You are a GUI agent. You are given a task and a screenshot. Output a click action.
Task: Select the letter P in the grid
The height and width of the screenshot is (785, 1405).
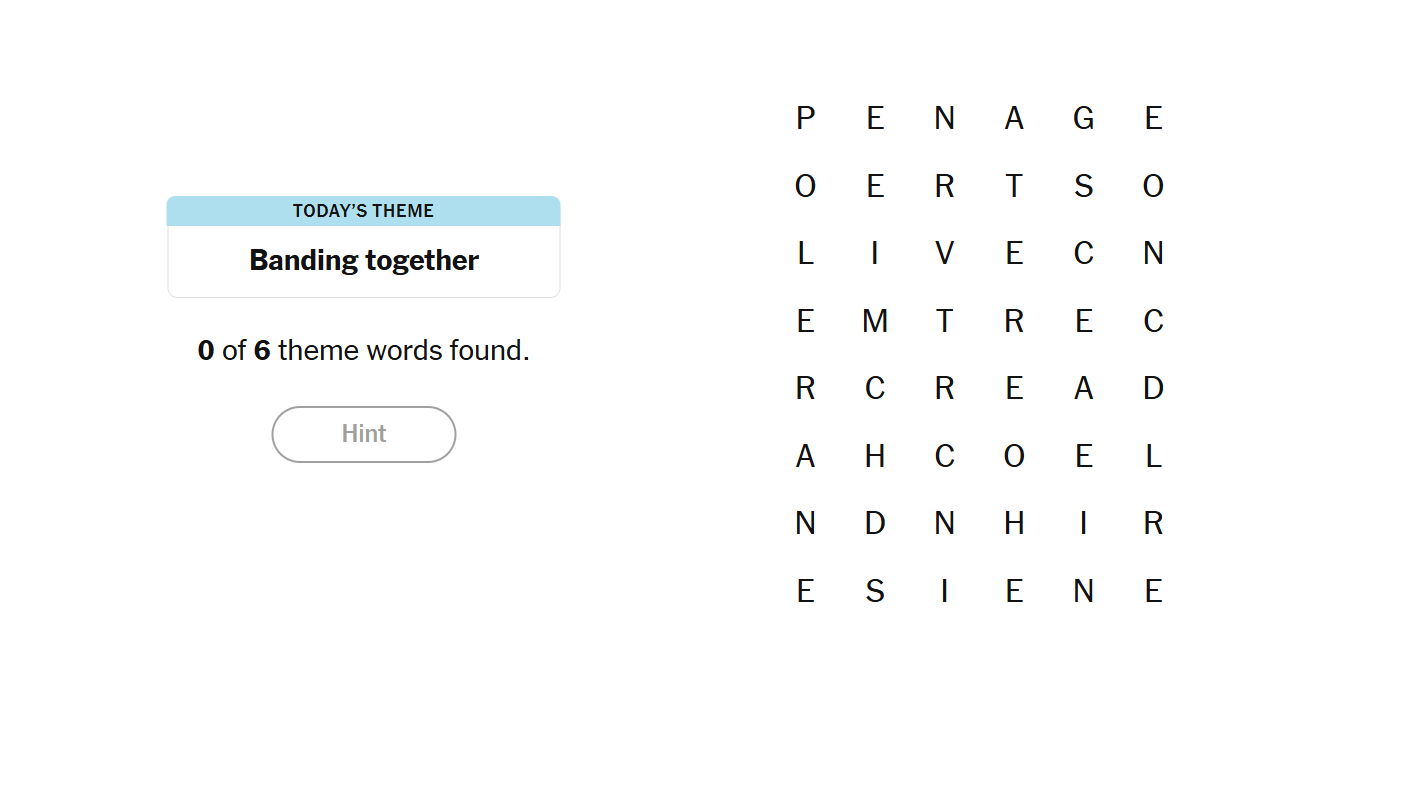click(805, 119)
